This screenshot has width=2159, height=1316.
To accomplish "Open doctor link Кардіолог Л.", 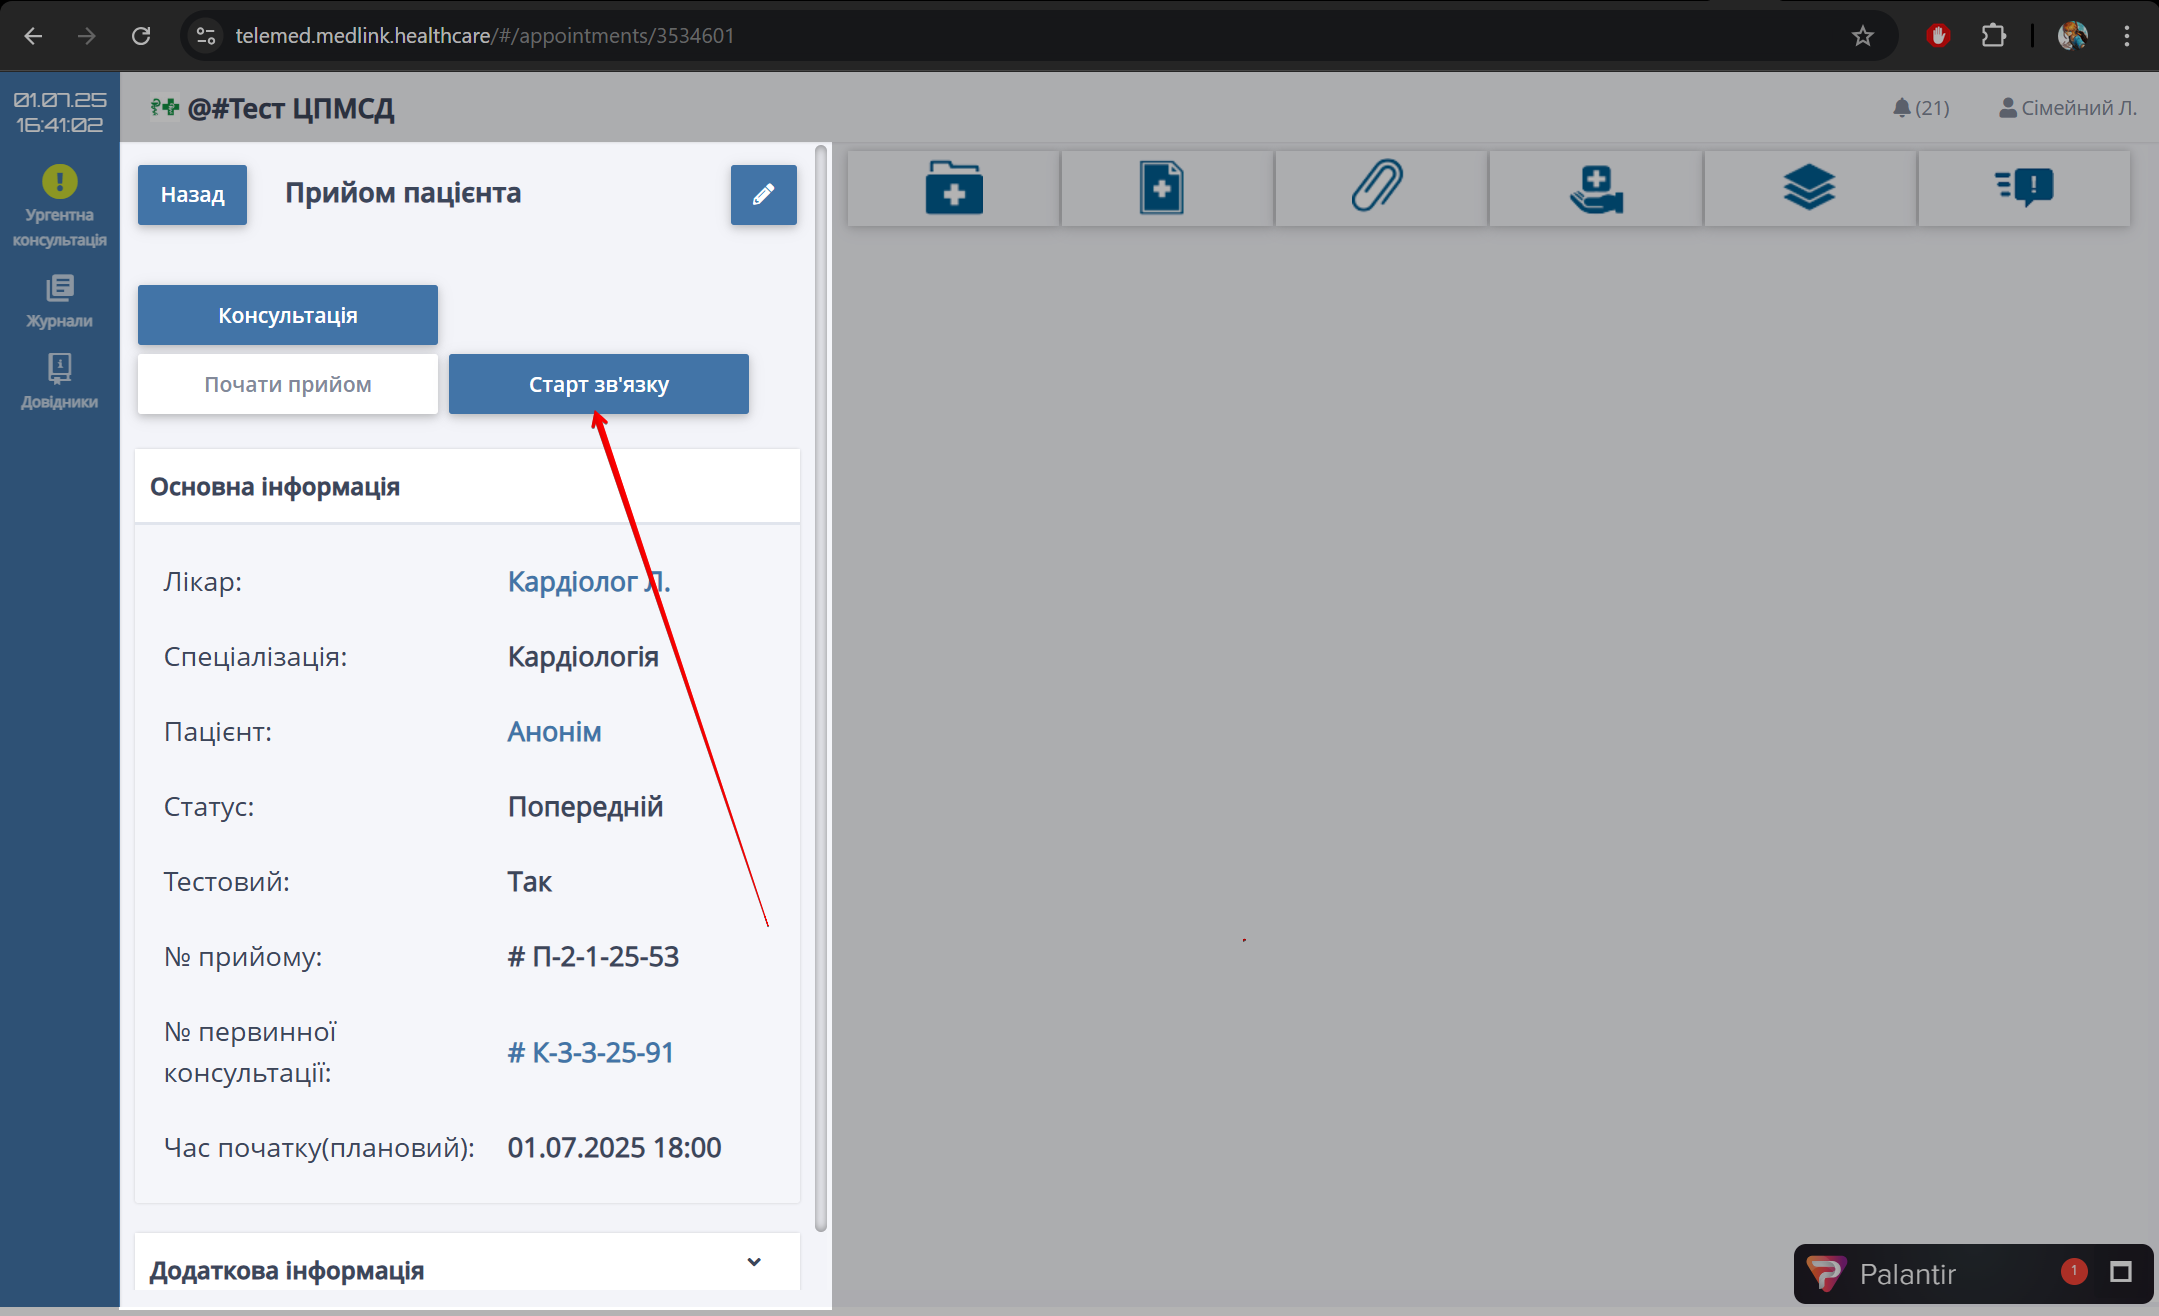I will point(588,582).
